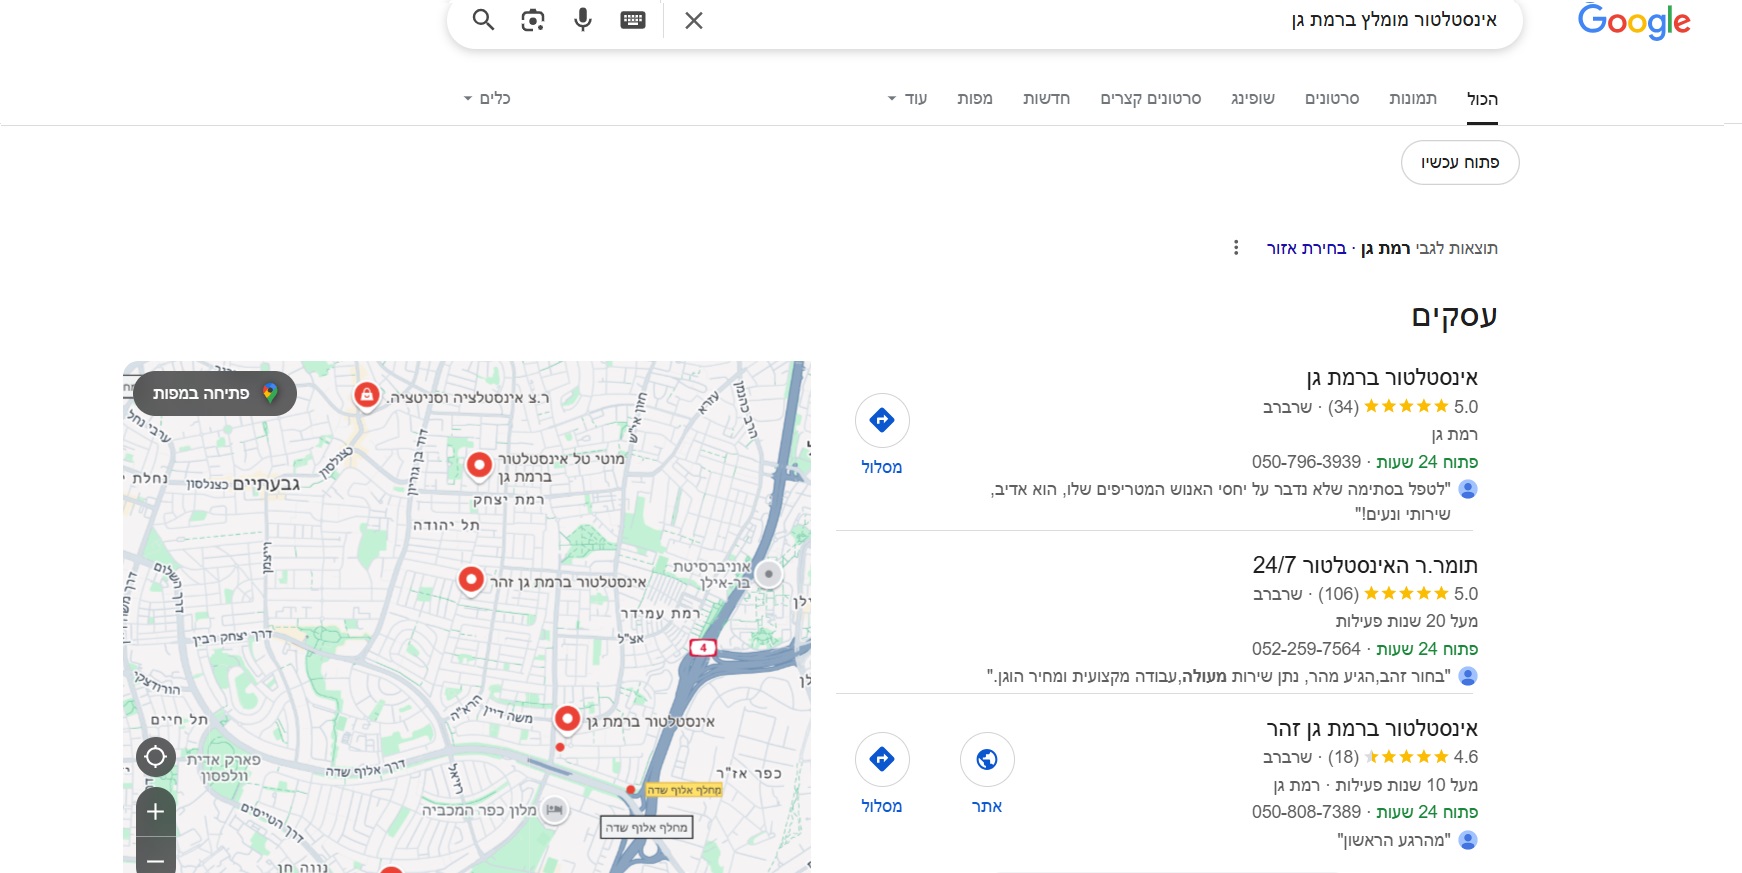The height and width of the screenshot is (873, 1742).
Task: Switch to the סרטונים קצרים tab
Action: click(x=1151, y=98)
